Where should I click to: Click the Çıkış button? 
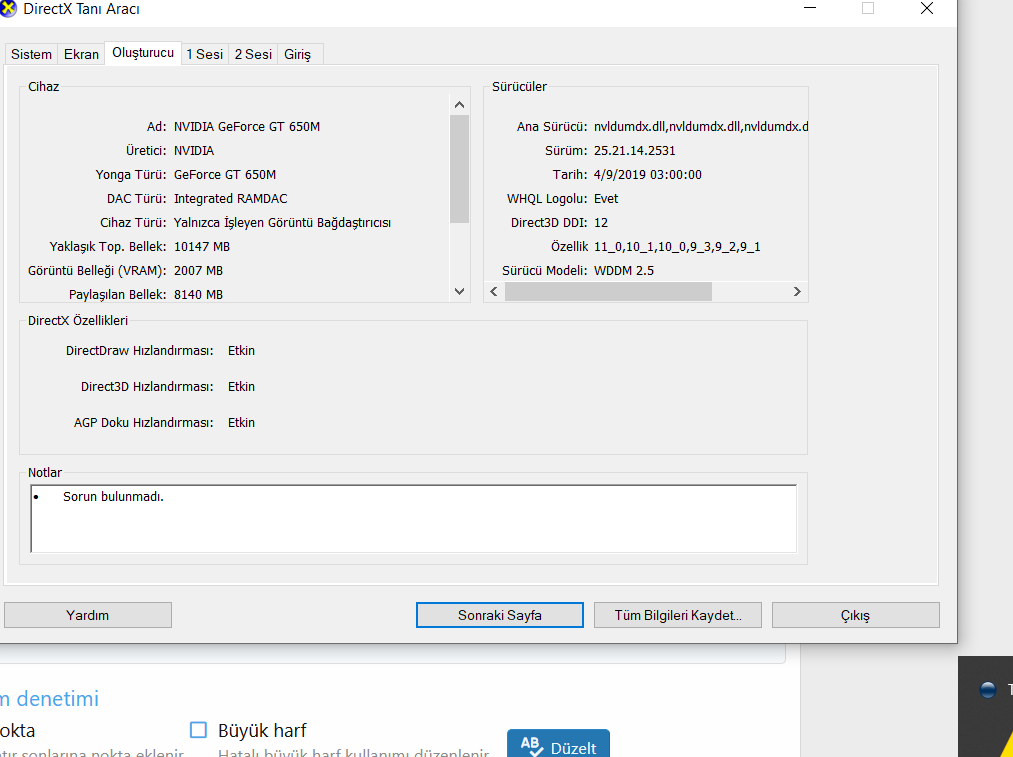point(855,615)
